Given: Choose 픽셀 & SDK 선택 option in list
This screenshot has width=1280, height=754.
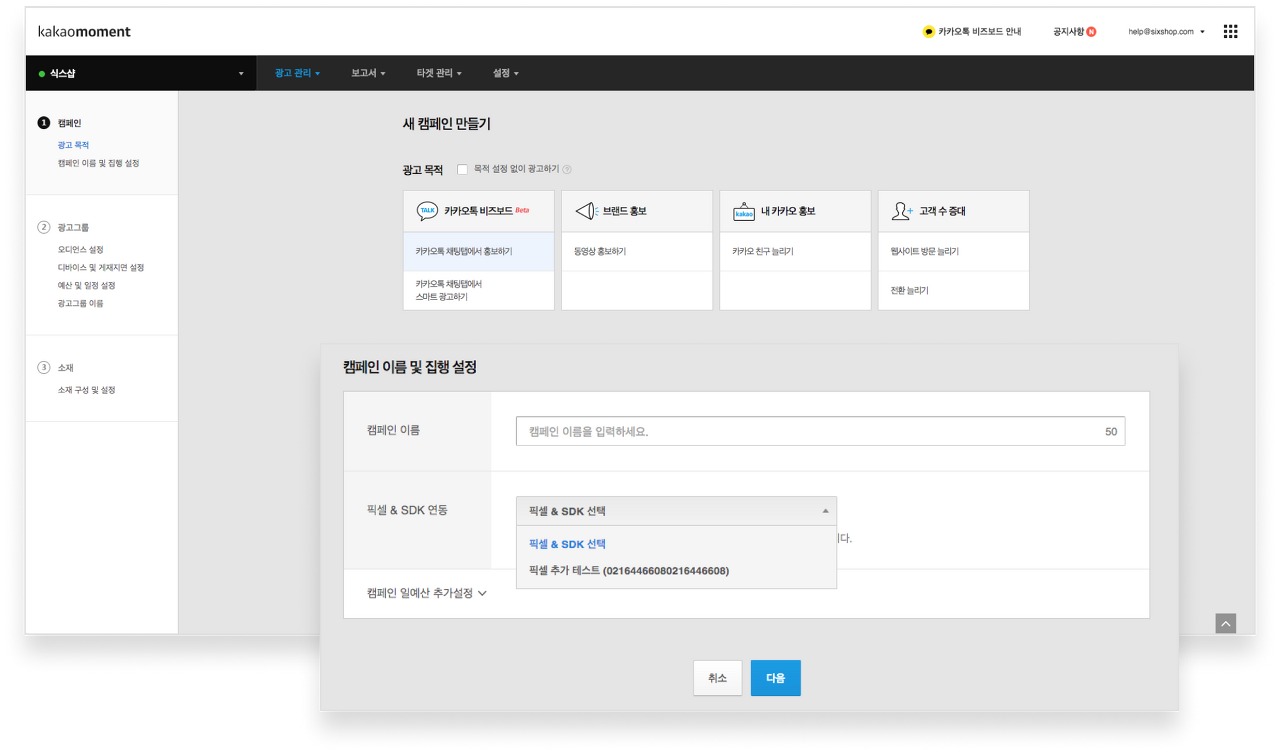Looking at the screenshot, I should coord(676,544).
